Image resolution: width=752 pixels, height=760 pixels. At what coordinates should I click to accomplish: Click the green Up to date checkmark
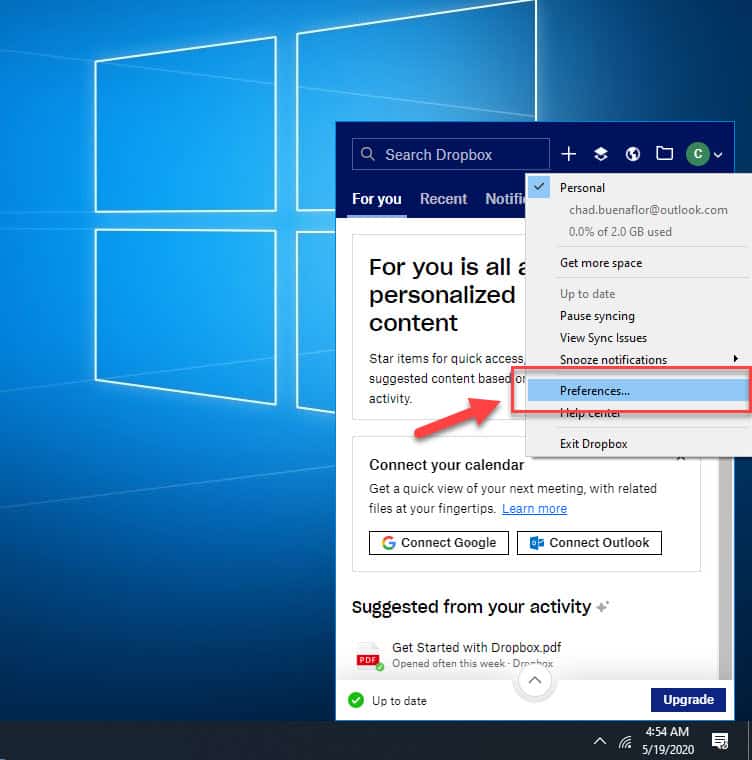click(x=356, y=700)
